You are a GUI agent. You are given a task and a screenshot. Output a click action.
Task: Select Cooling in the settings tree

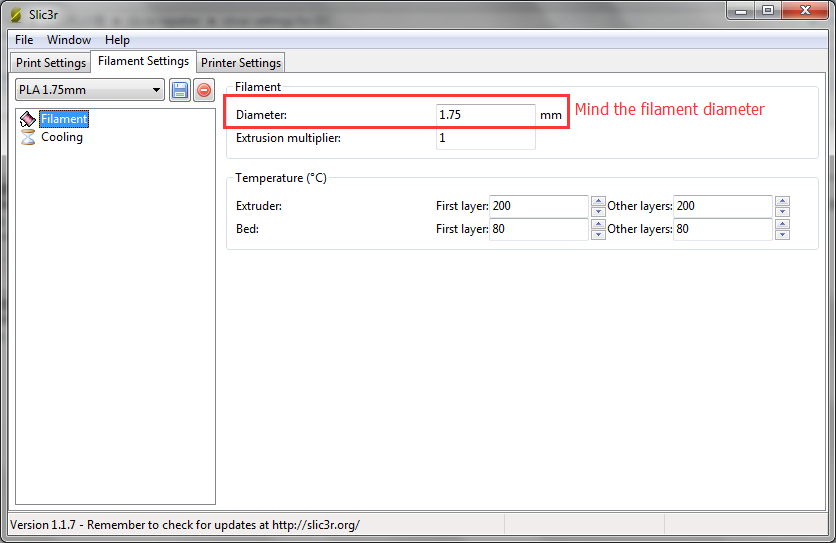coord(62,137)
